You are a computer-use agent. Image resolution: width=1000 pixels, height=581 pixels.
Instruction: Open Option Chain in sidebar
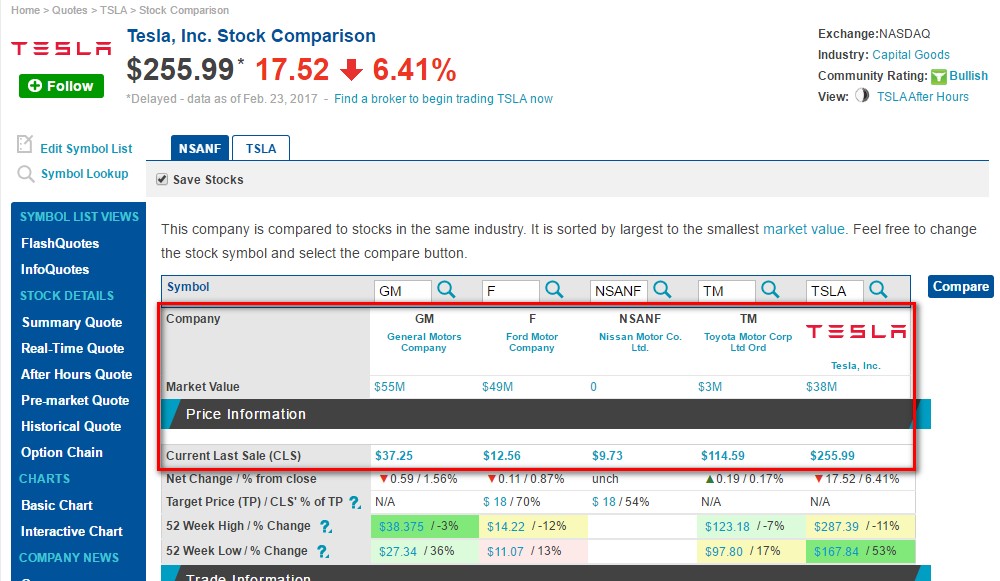point(61,452)
